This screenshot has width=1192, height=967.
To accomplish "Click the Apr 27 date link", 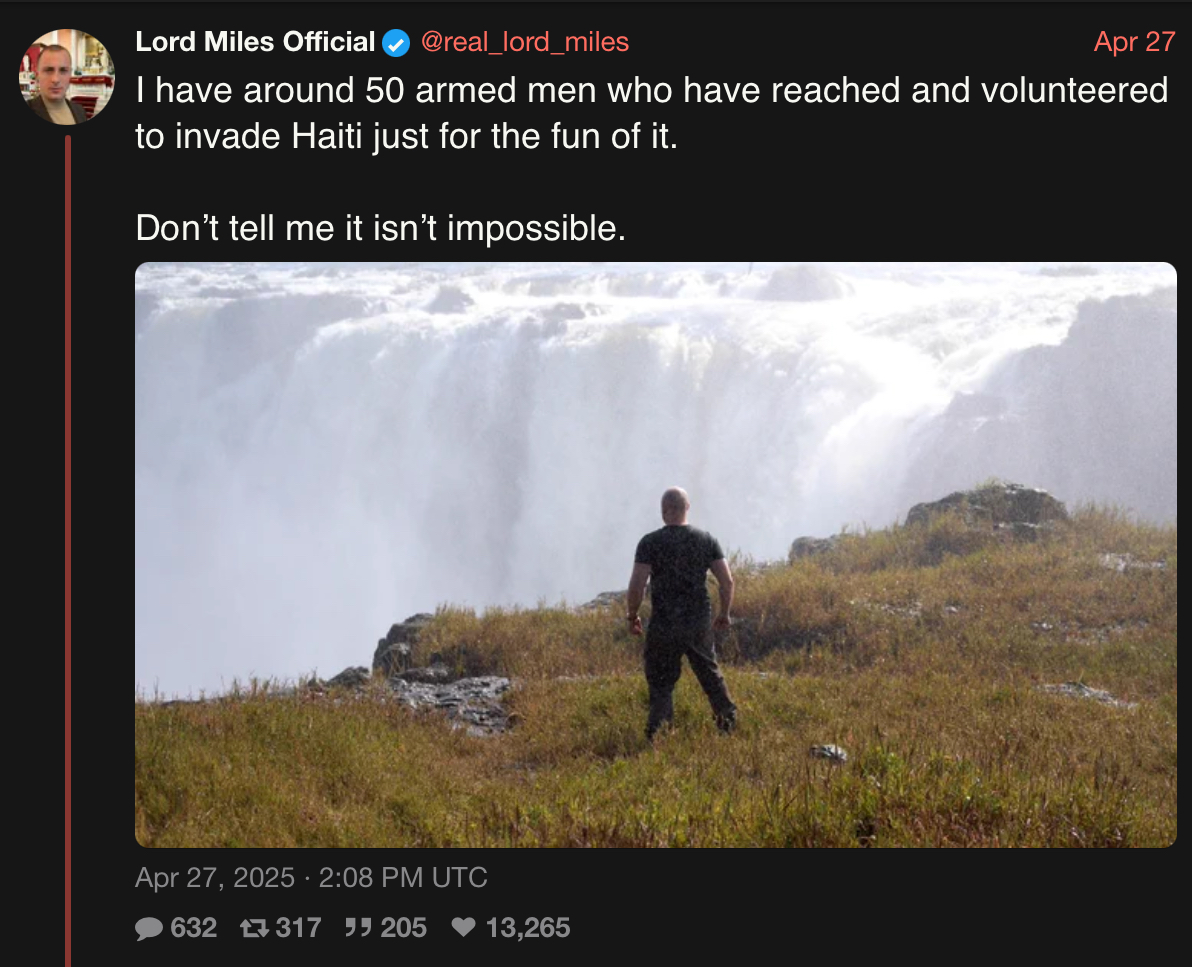I will (1134, 42).
